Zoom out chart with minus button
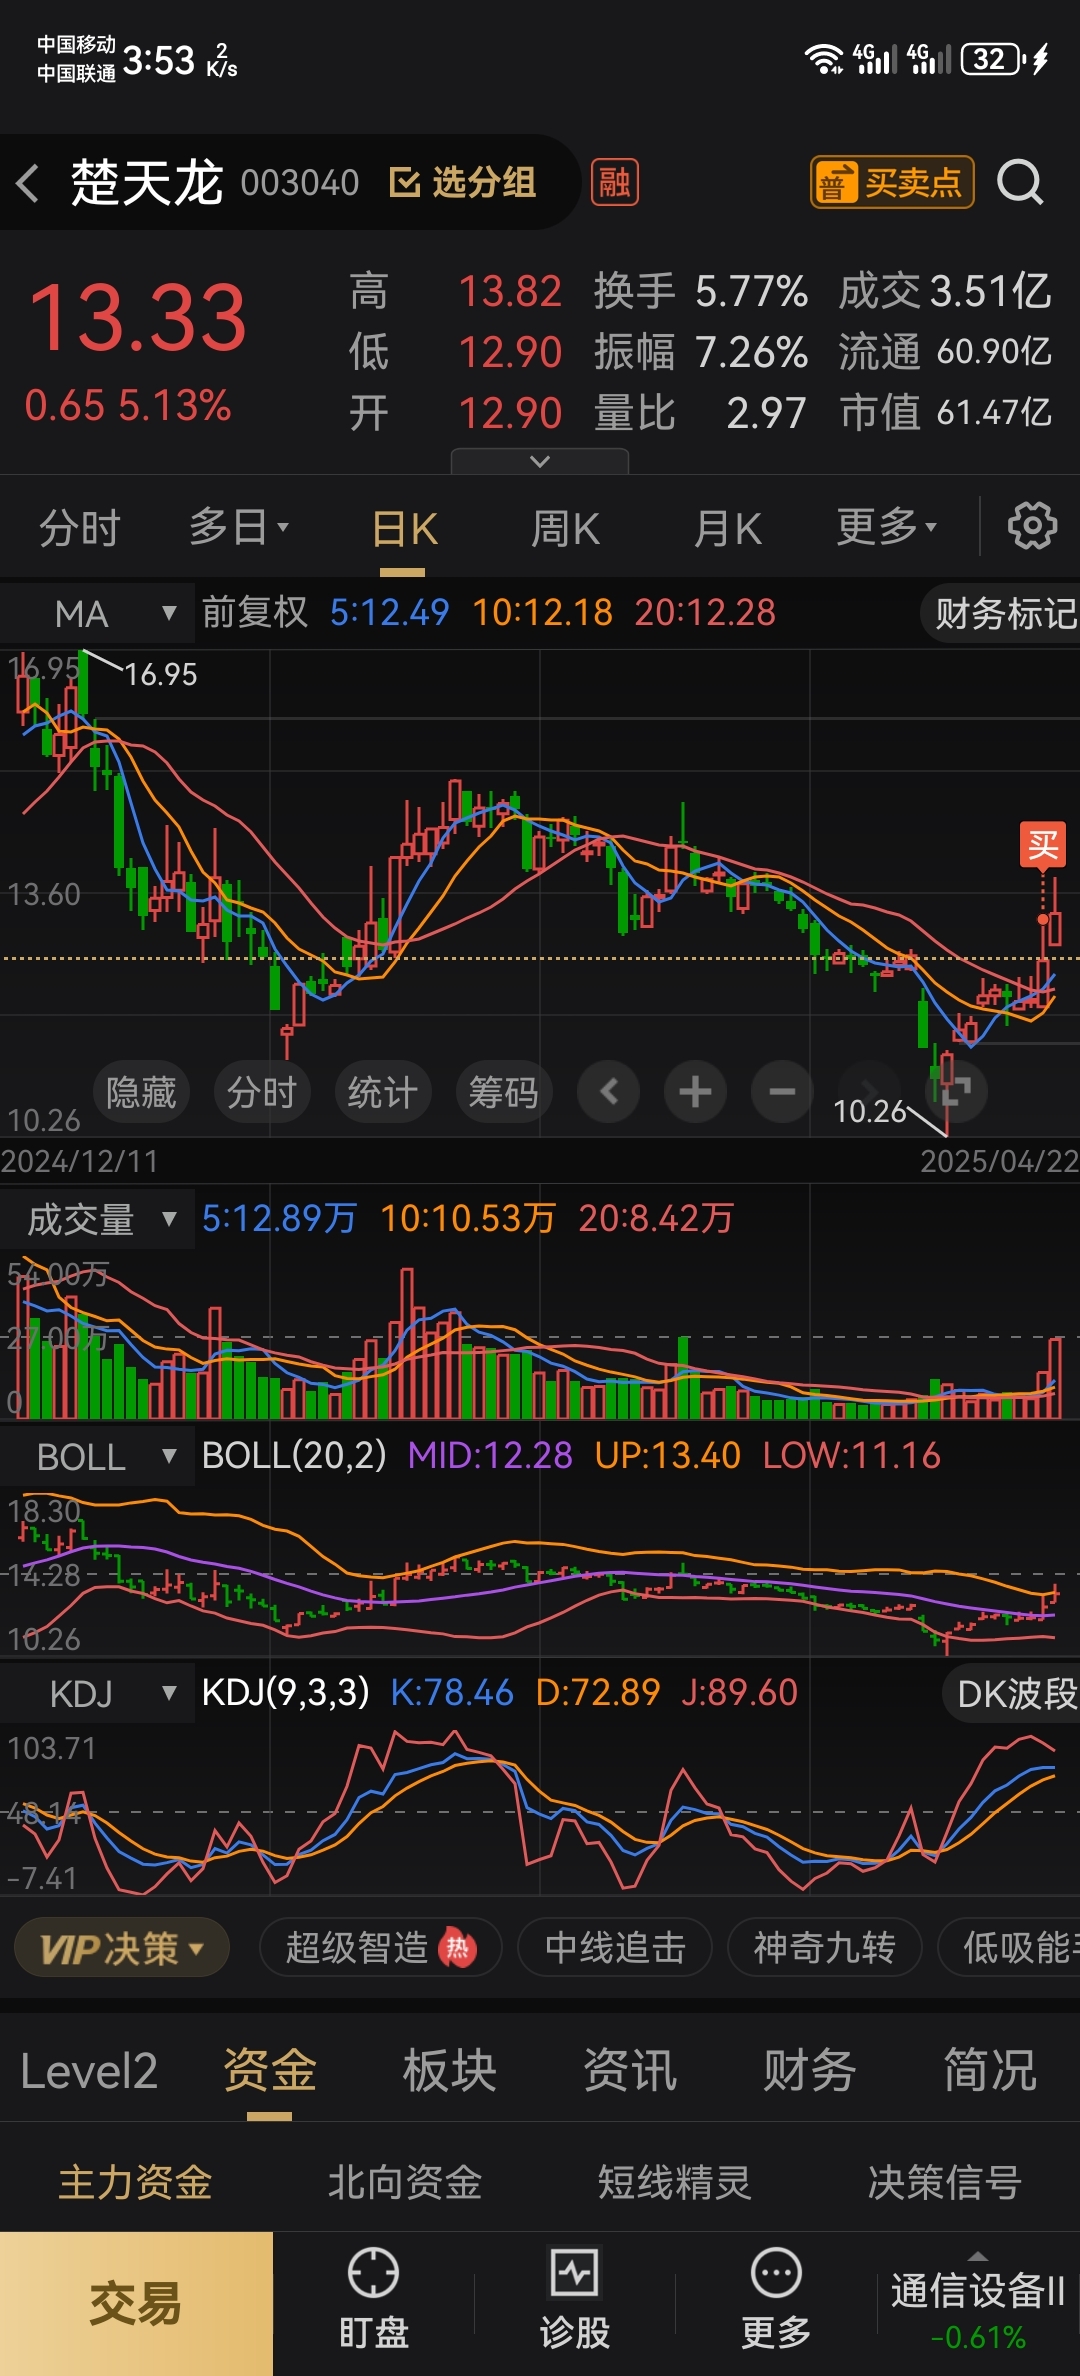 click(782, 1091)
